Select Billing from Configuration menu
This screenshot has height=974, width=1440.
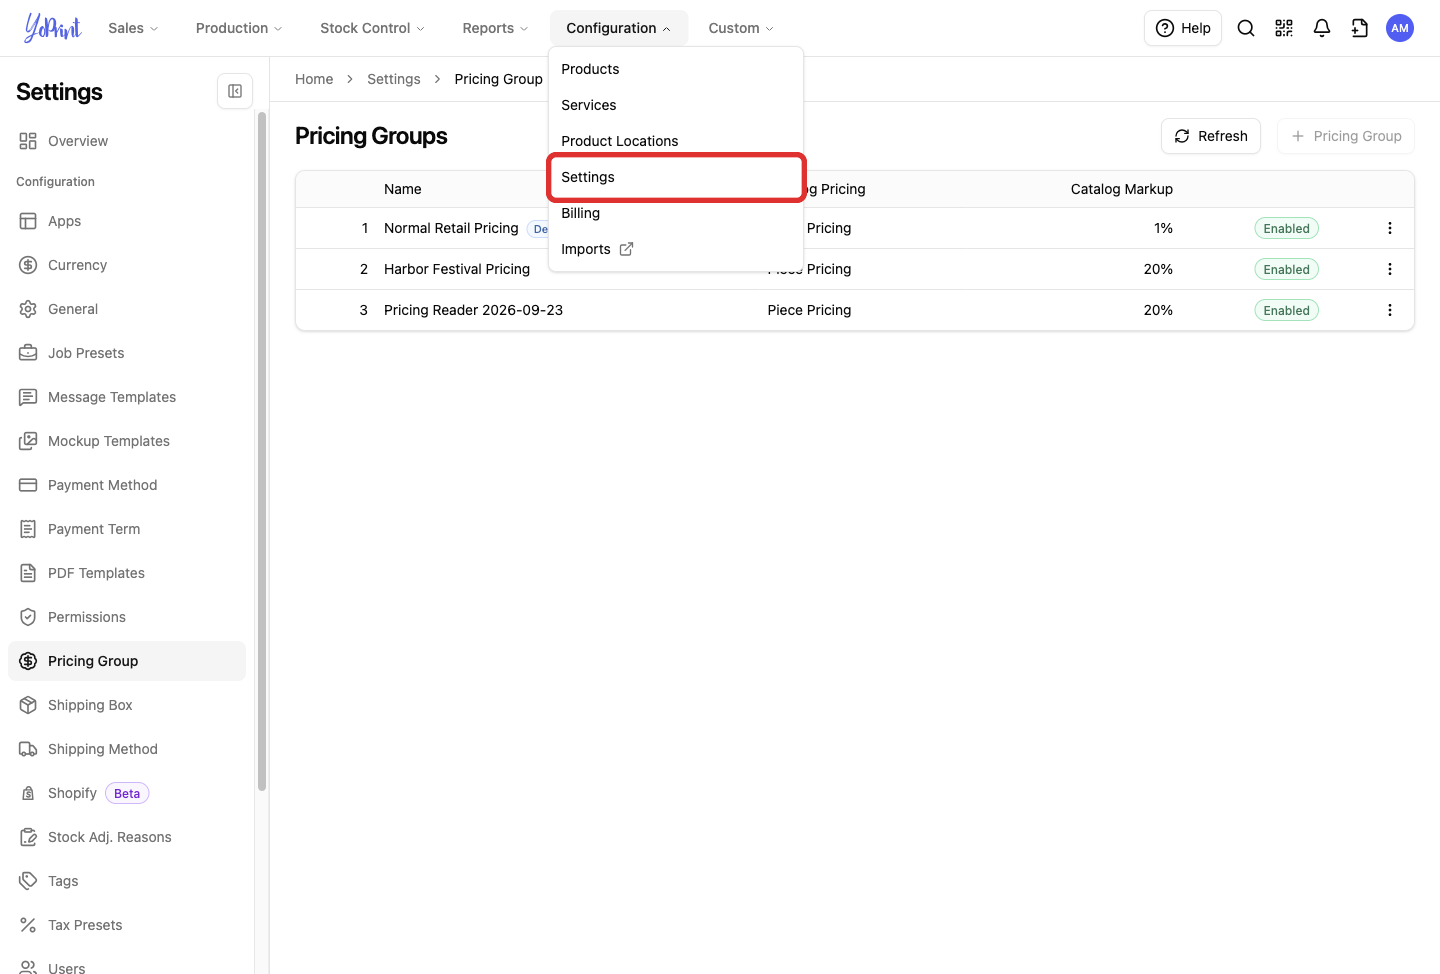(x=676, y=213)
